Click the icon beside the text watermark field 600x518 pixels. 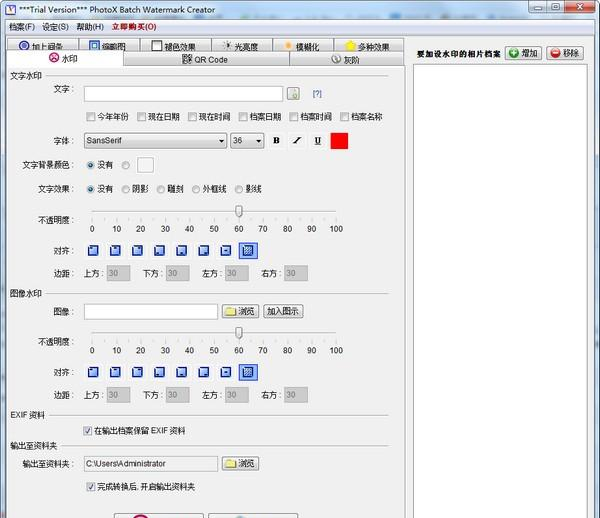point(294,94)
